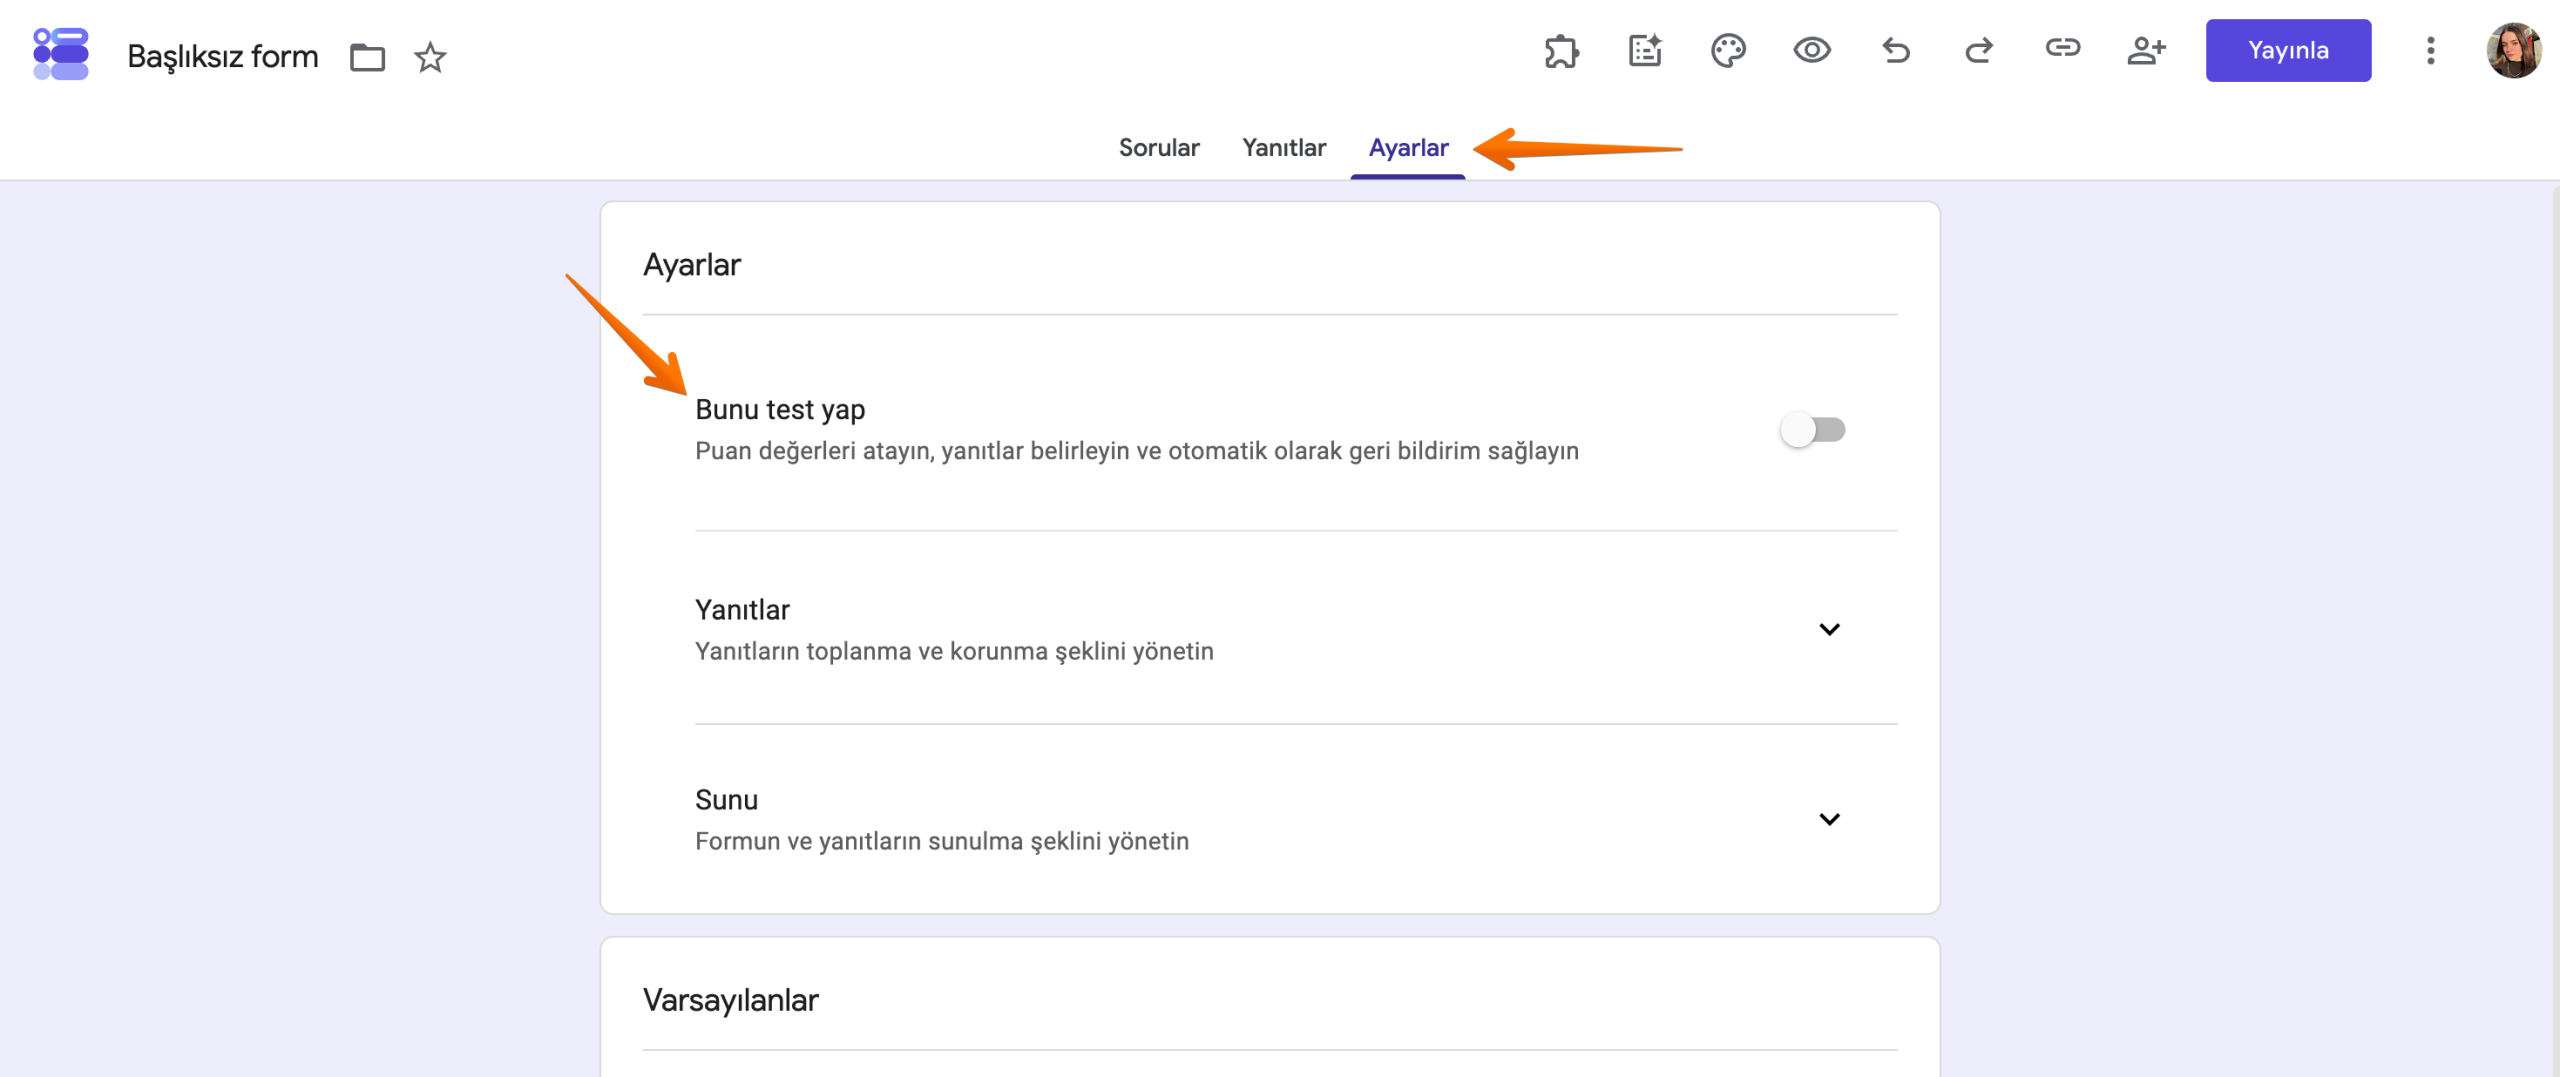Undo the last change
Screen dimensions: 2560x1077
pos(1896,50)
